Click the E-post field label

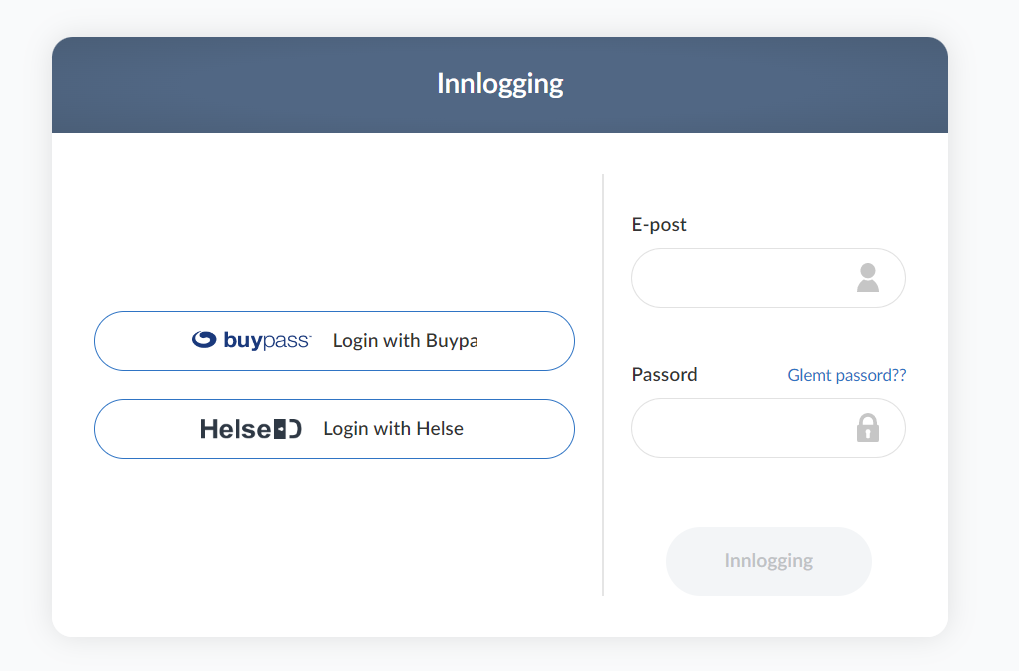click(x=659, y=225)
